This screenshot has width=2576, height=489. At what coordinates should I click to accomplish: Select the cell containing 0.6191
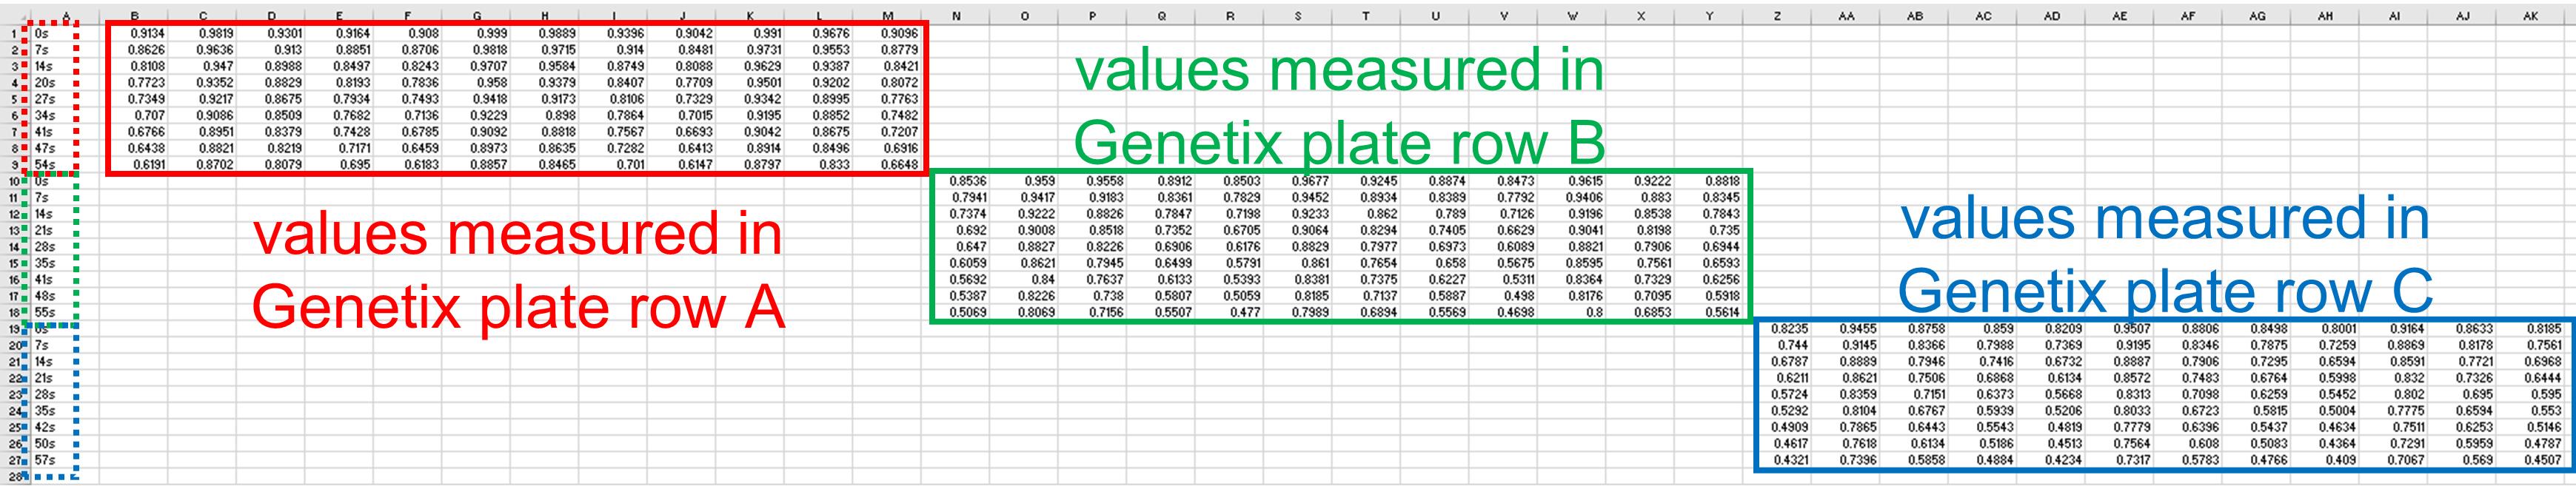click(x=134, y=164)
